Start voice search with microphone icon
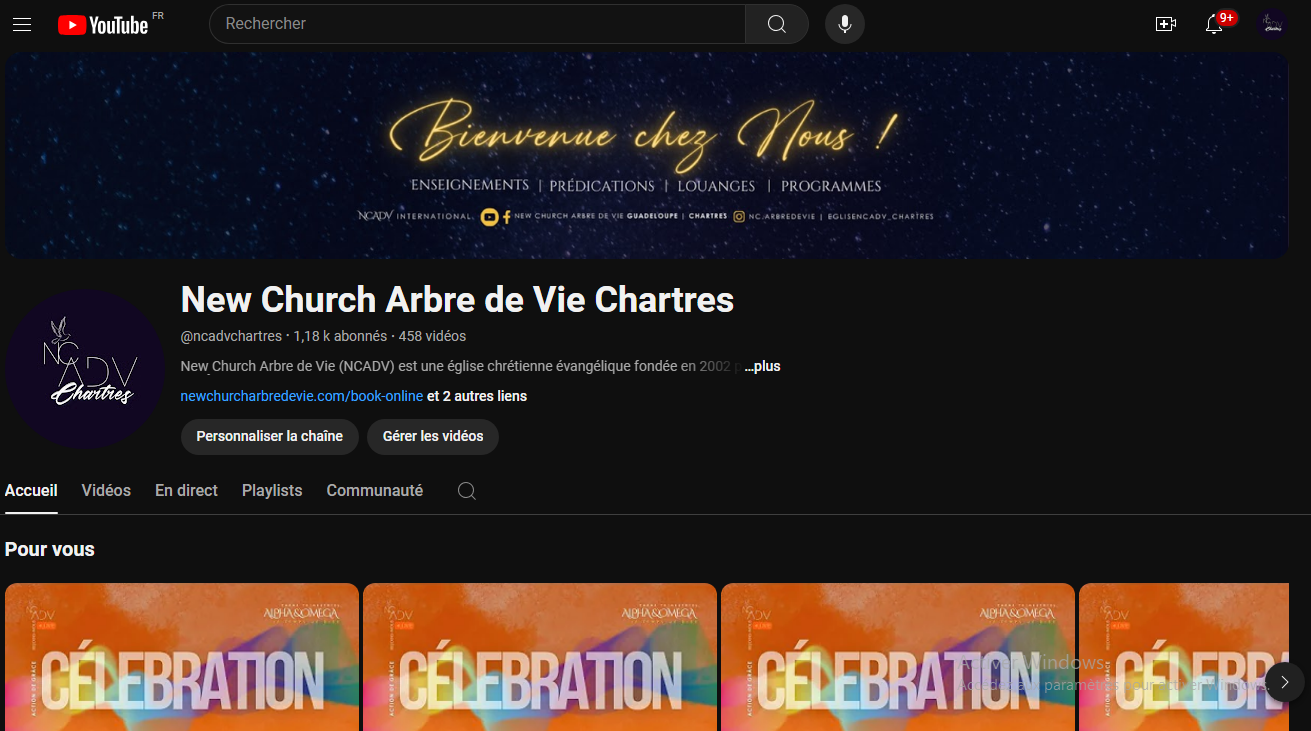The height and width of the screenshot is (731, 1311). pos(845,24)
